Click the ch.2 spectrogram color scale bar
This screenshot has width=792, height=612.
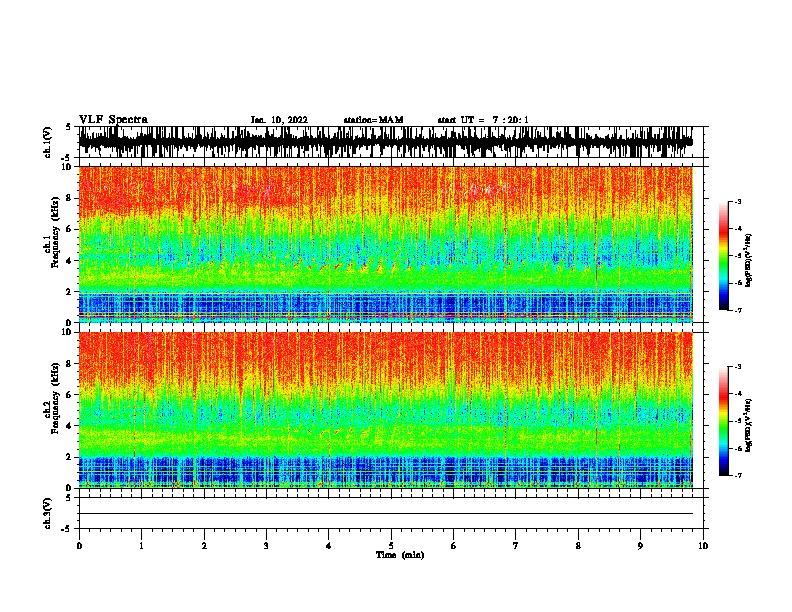pyautogui.click(x=724, y=421)
